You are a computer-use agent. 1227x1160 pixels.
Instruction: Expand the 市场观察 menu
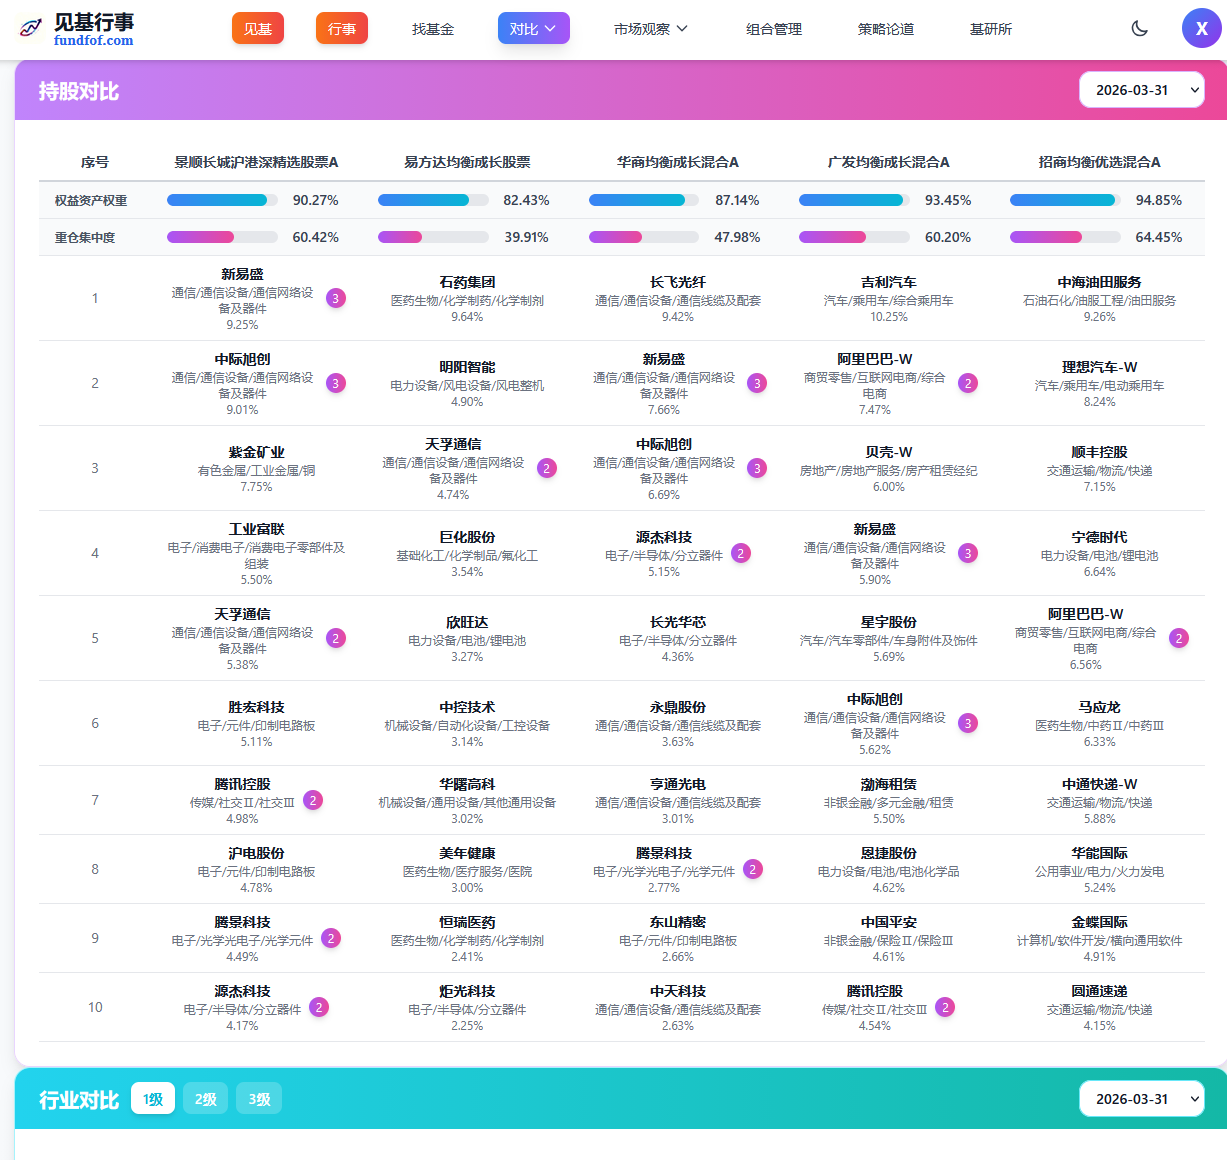(x=651, y=29)
